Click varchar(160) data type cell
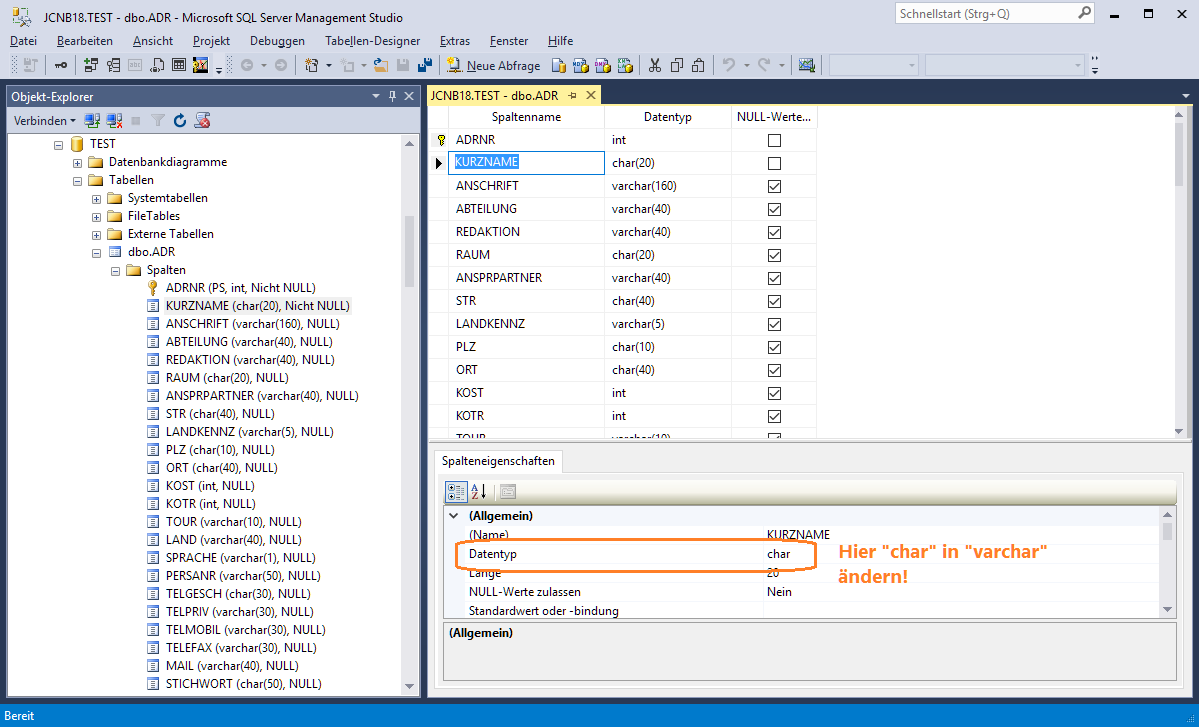This screenshot has width=1199, height=727. tap(668, 186)
